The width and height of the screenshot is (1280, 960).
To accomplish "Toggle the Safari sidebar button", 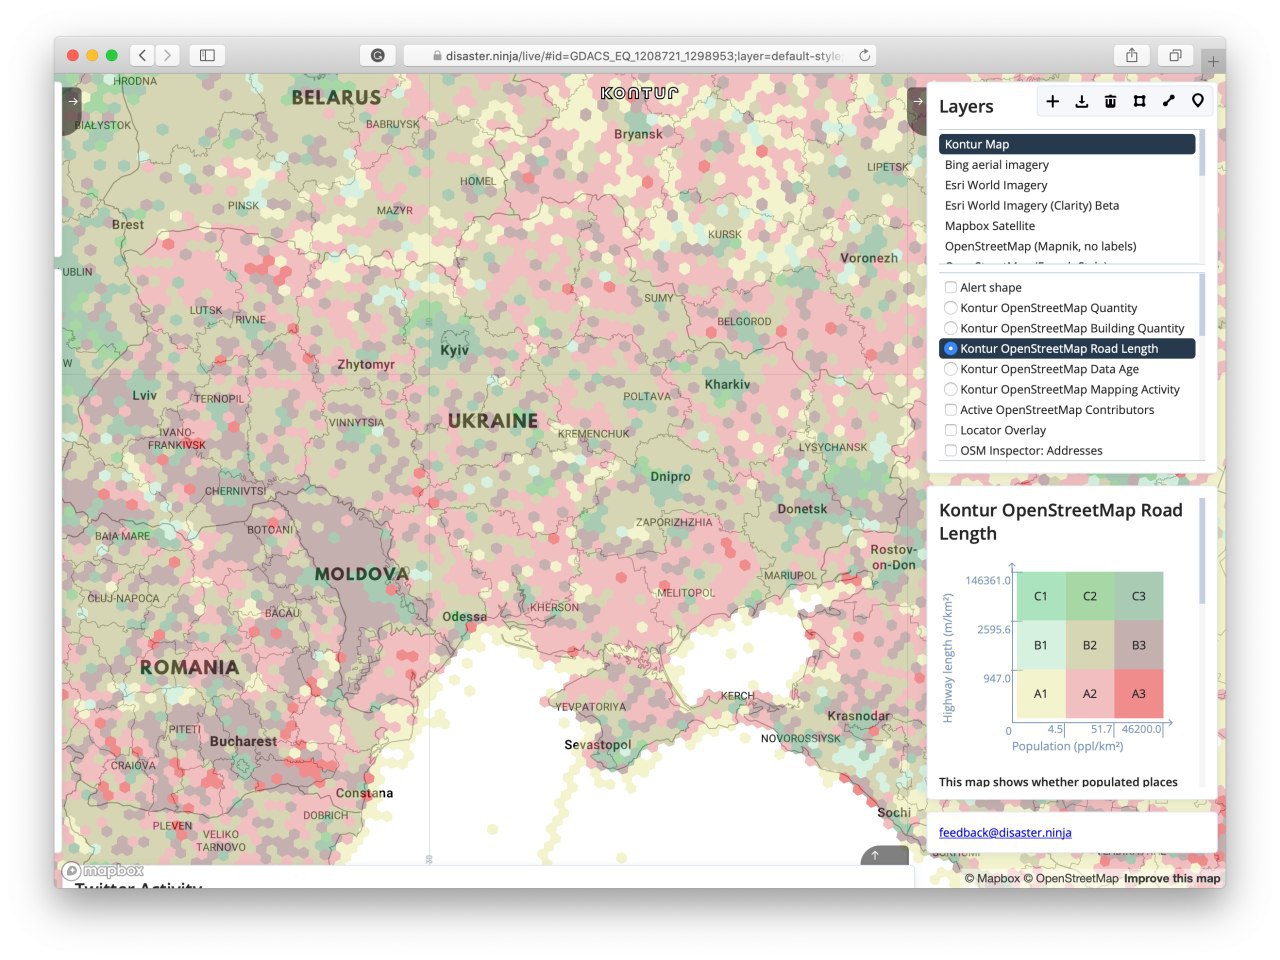I will click(x=208, y=55).
